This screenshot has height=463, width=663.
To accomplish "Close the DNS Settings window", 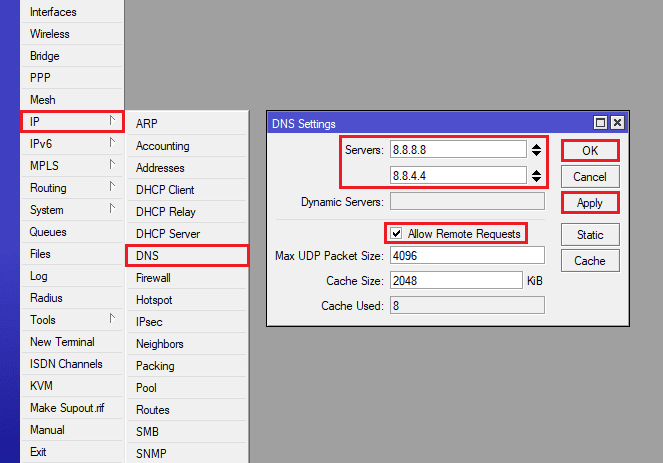I will (617, 123).
